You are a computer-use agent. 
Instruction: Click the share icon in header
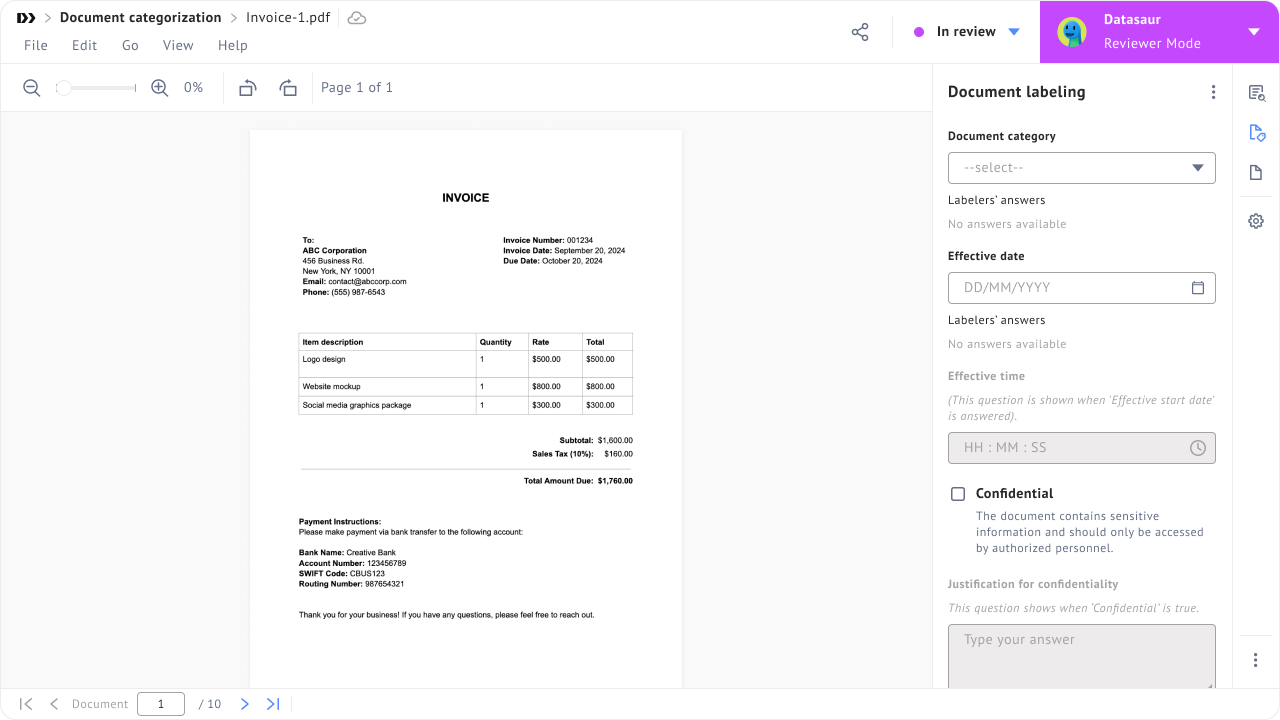860,32
